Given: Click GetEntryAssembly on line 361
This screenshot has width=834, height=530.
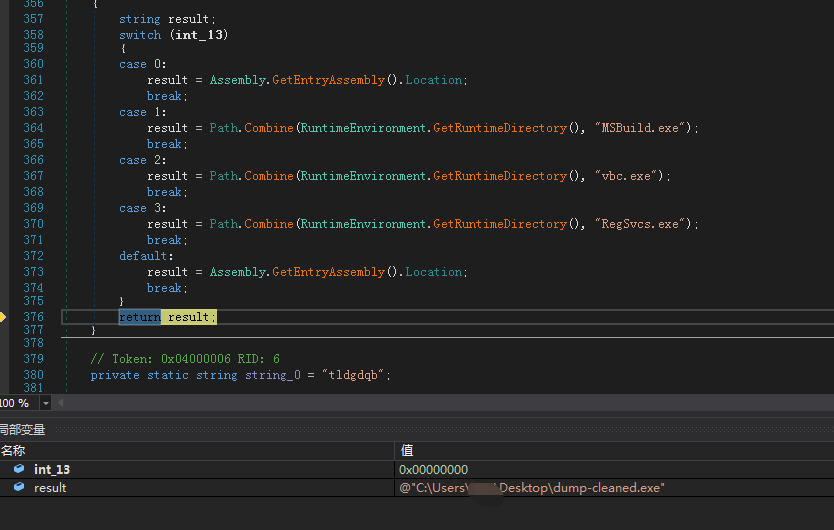Looking at the screenshot, I should (x=329, y=80).
